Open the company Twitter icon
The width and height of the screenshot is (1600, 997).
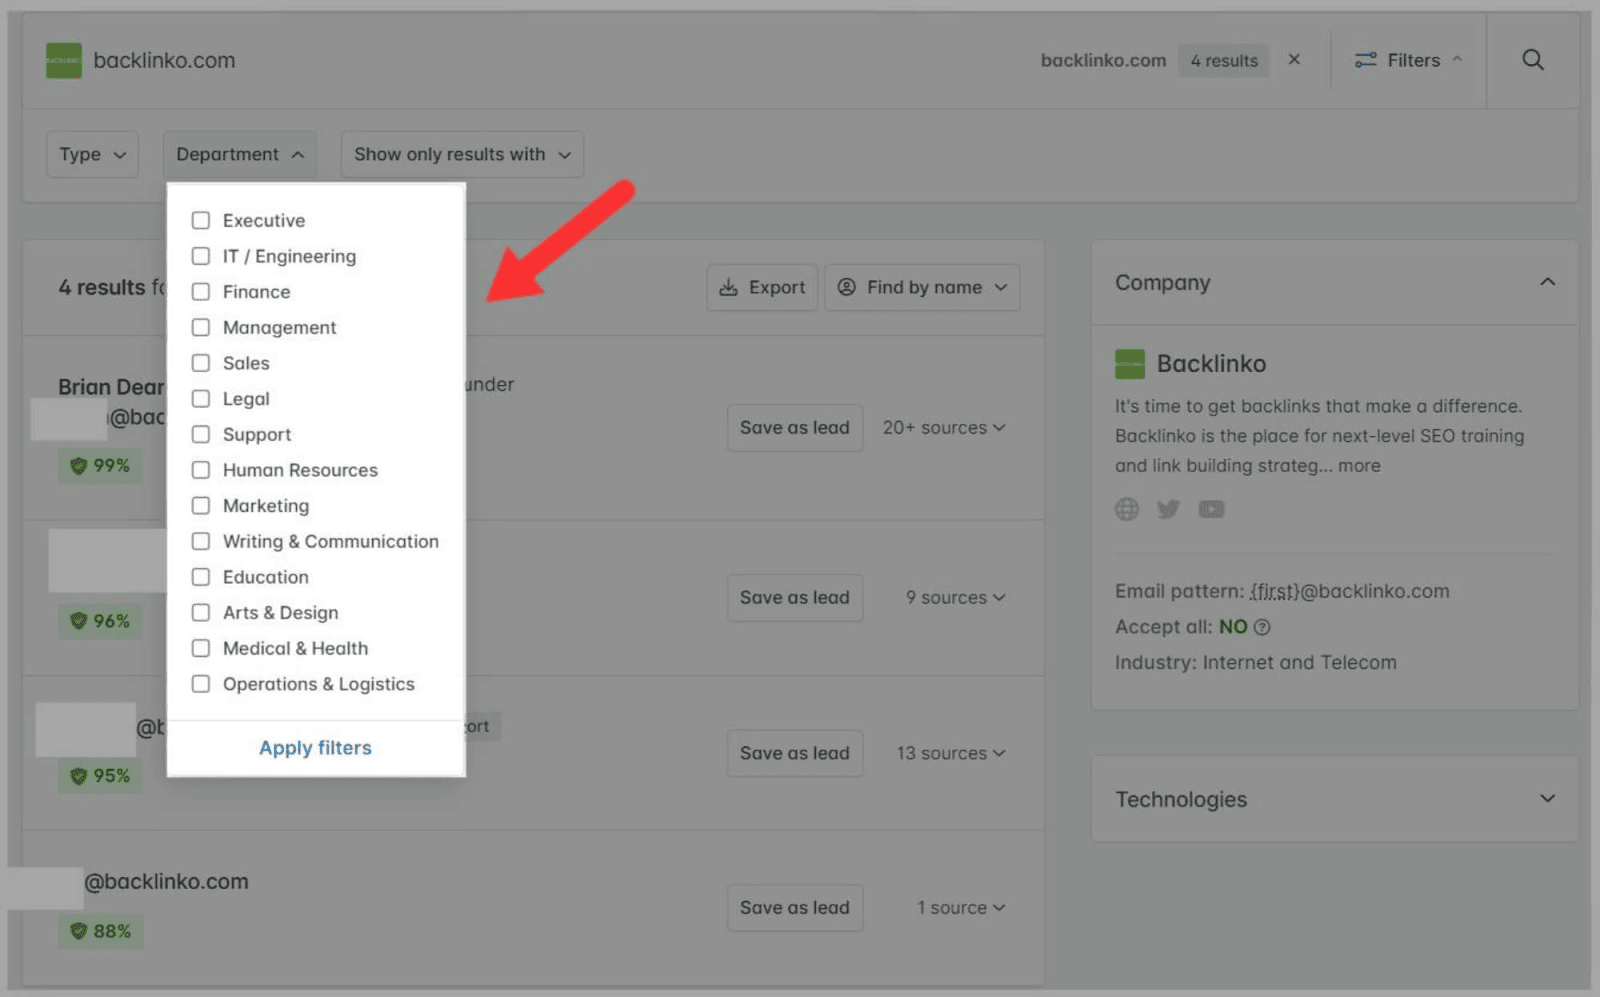coord(1168,509)
